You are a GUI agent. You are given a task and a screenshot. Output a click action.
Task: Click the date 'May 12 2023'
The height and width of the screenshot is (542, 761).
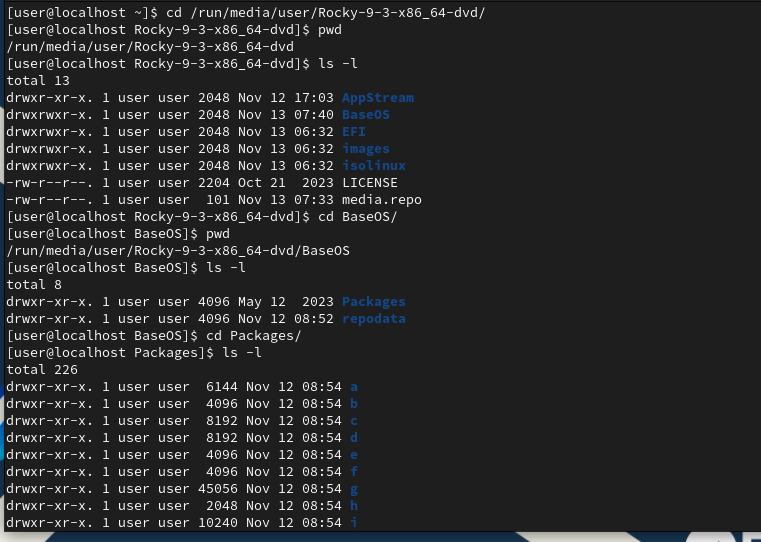coord(286,302)
